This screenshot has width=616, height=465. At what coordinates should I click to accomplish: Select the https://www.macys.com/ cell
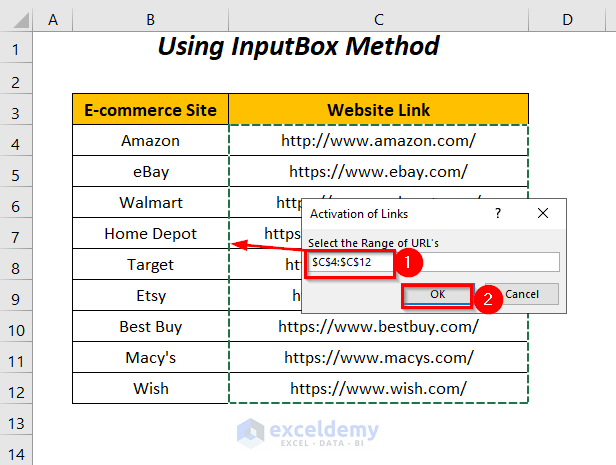(378, 357)
